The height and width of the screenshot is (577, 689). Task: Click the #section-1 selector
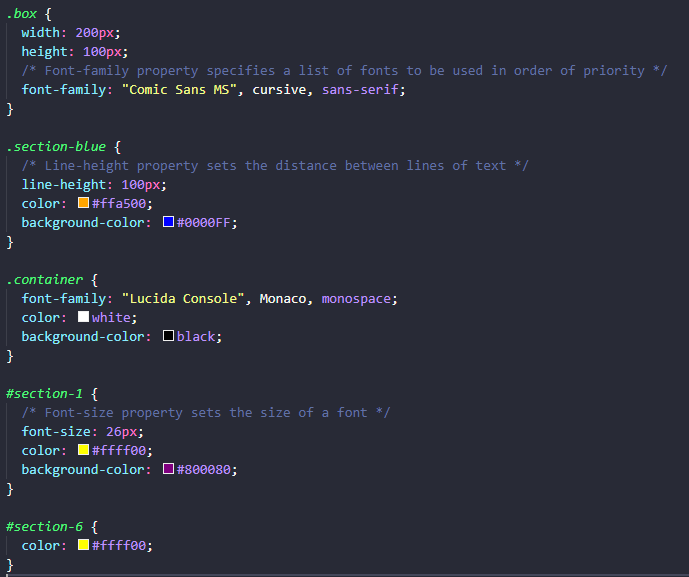coord(44,394)
